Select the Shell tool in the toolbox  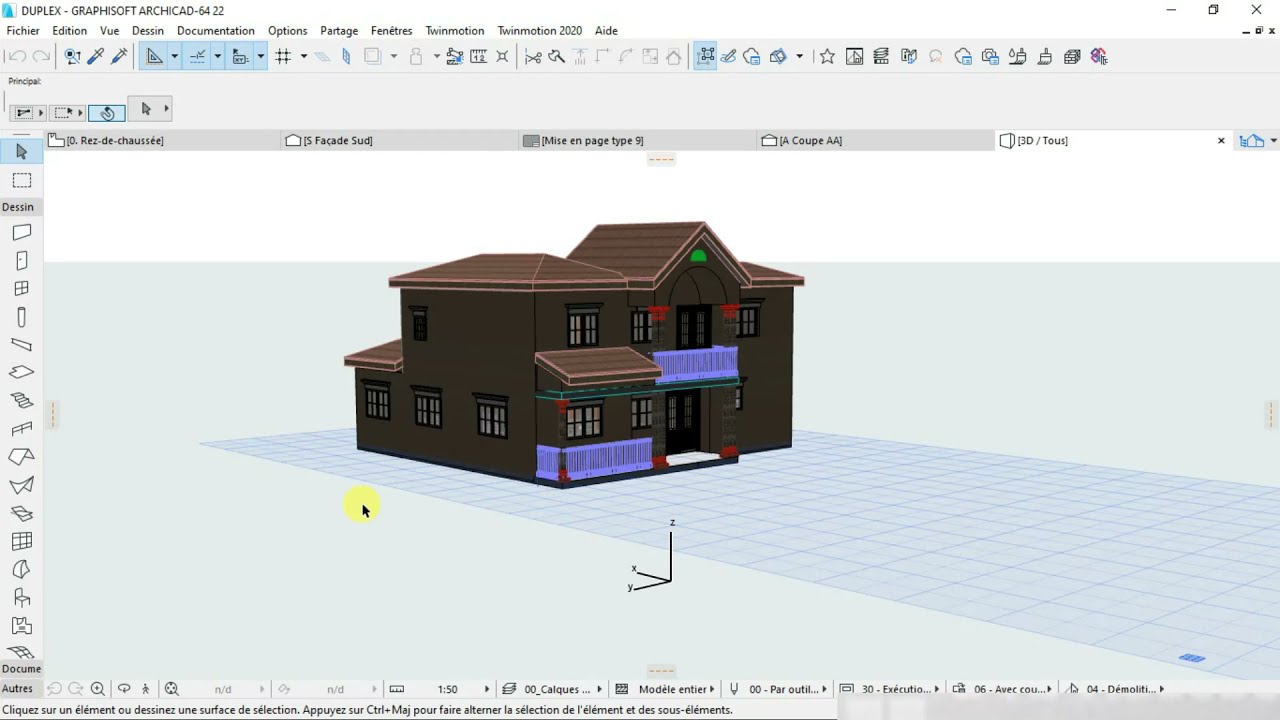tap(21, 485)
